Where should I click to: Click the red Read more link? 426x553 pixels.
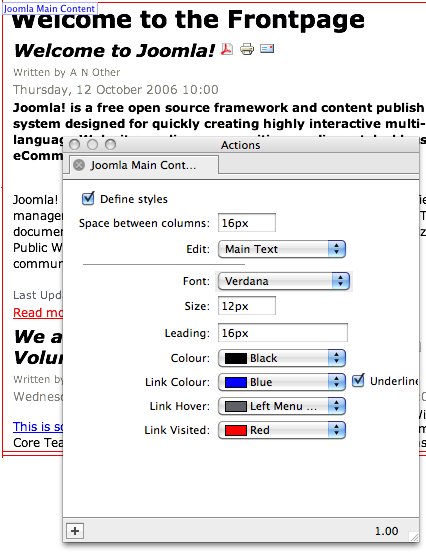(38, 312)
